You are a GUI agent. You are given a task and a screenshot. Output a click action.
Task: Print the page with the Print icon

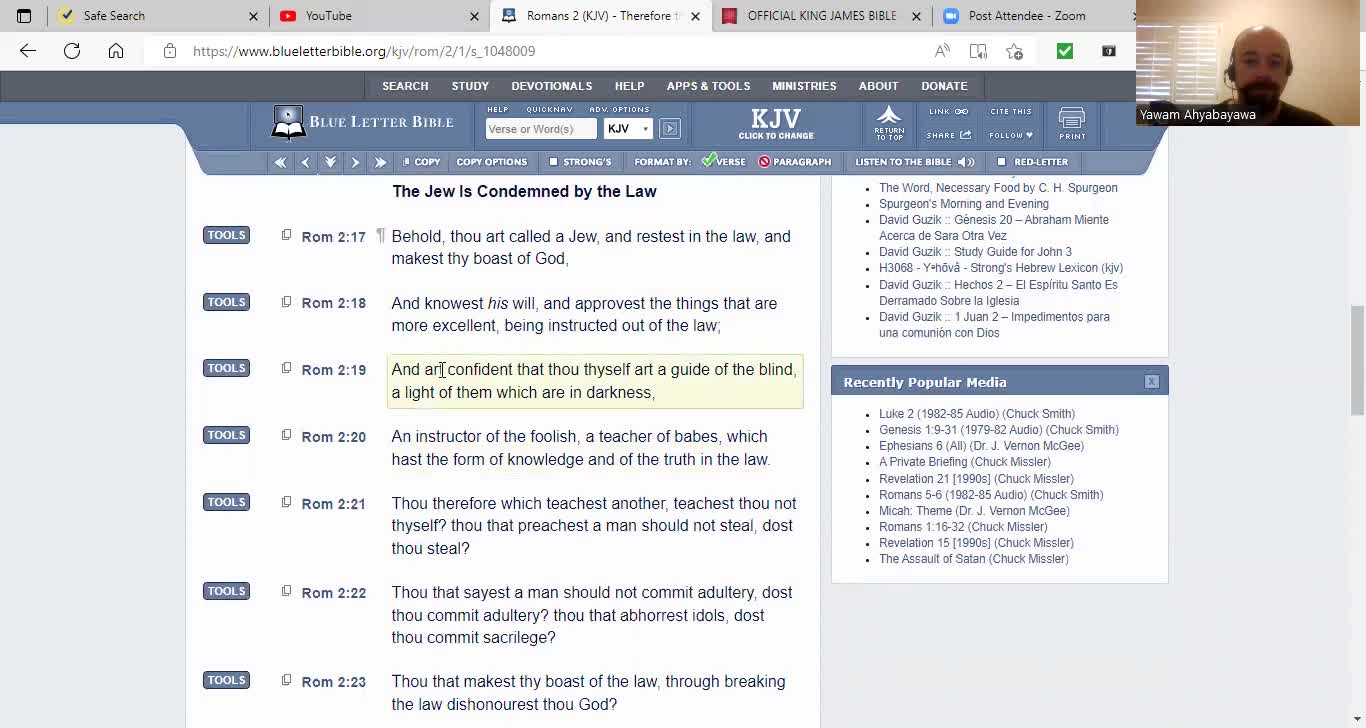tap(1072, 123)
